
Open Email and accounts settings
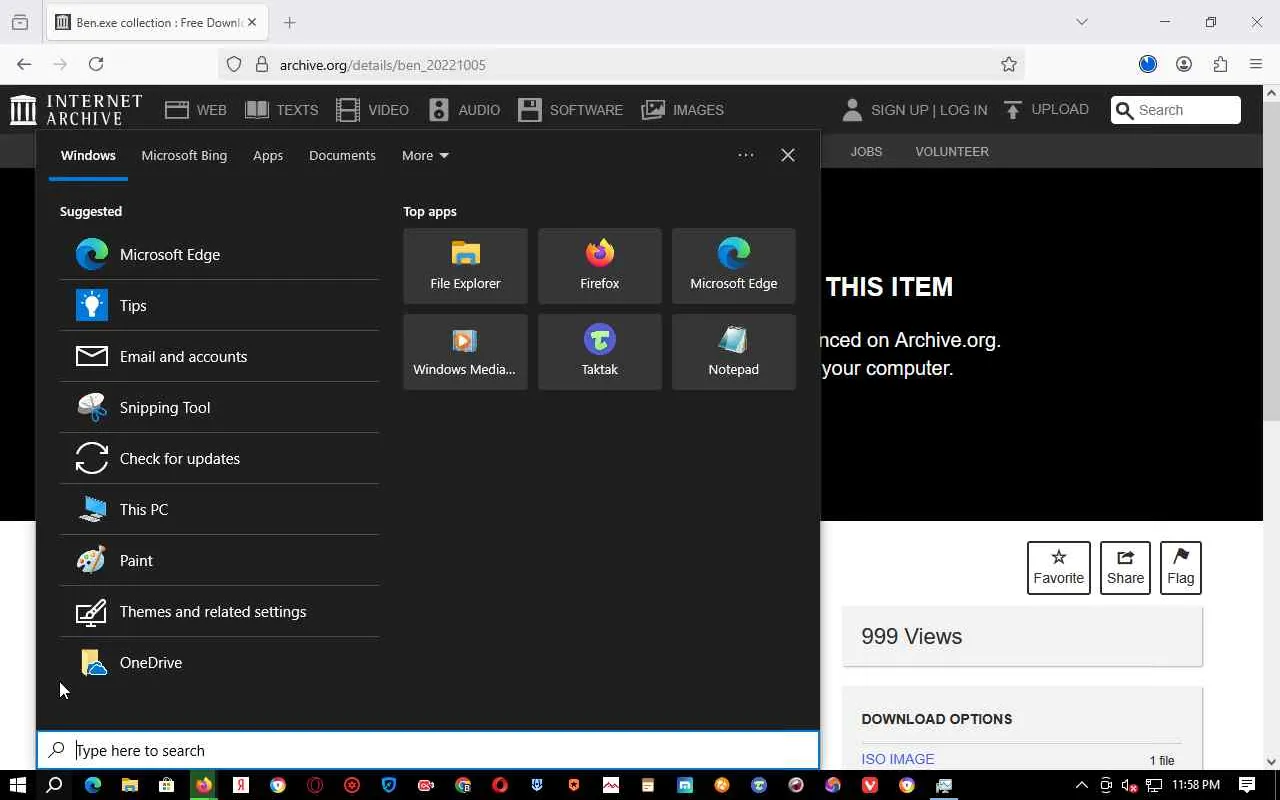219,356
